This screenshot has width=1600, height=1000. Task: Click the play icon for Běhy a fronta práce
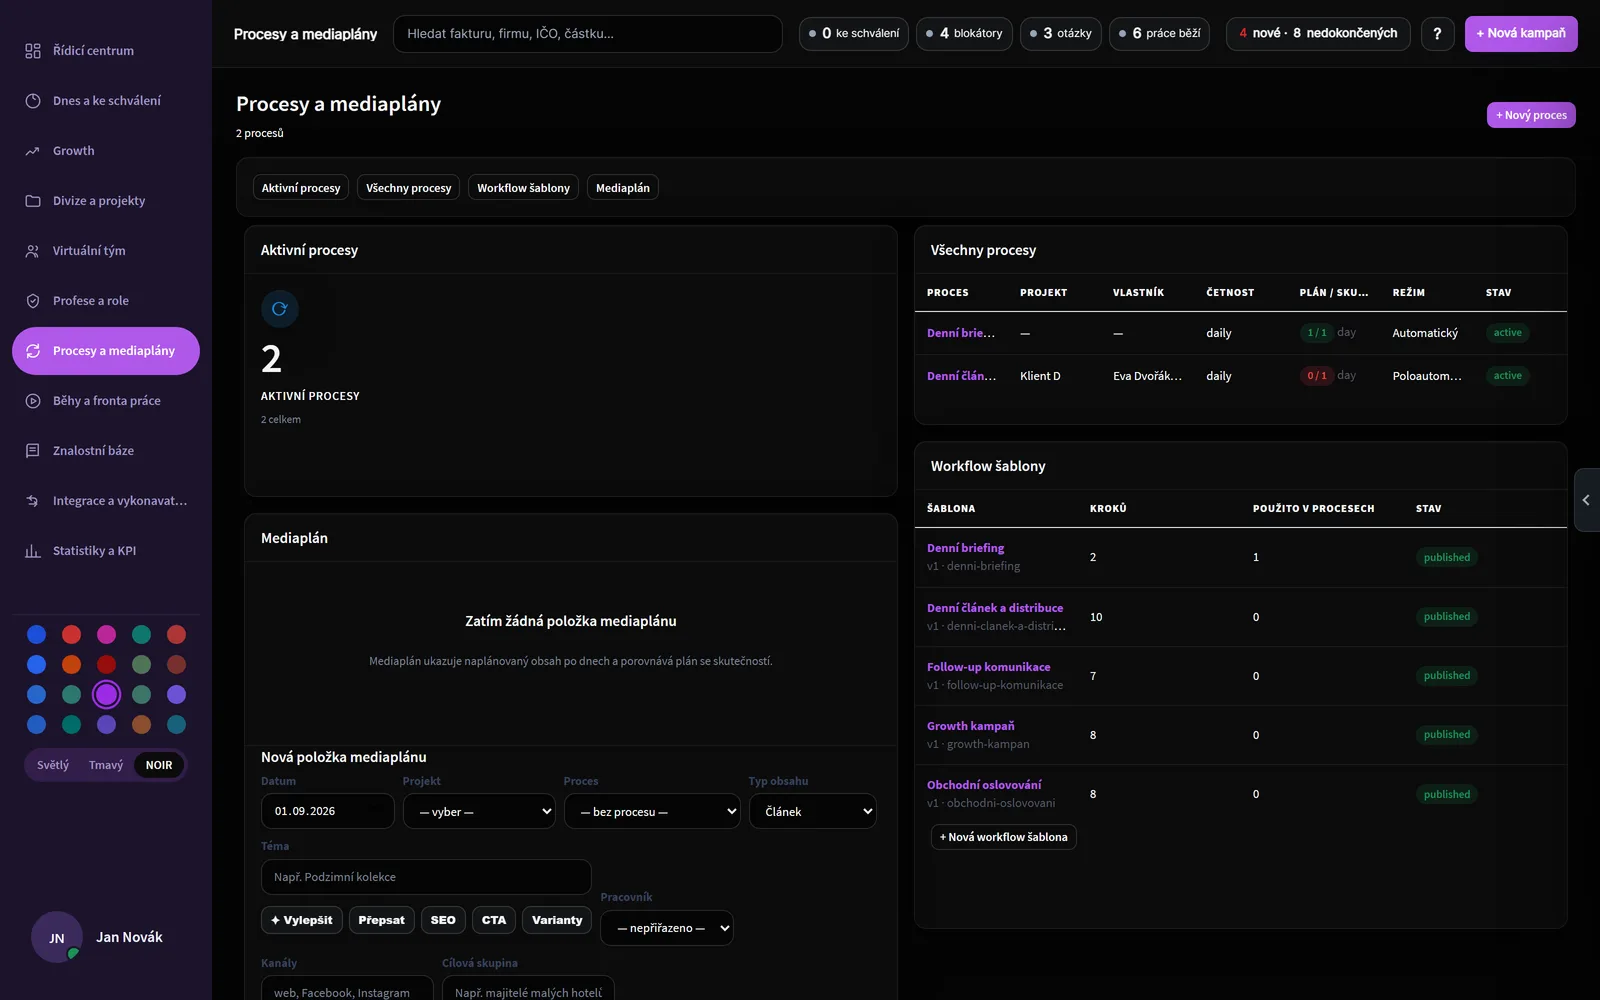(33, 401)
